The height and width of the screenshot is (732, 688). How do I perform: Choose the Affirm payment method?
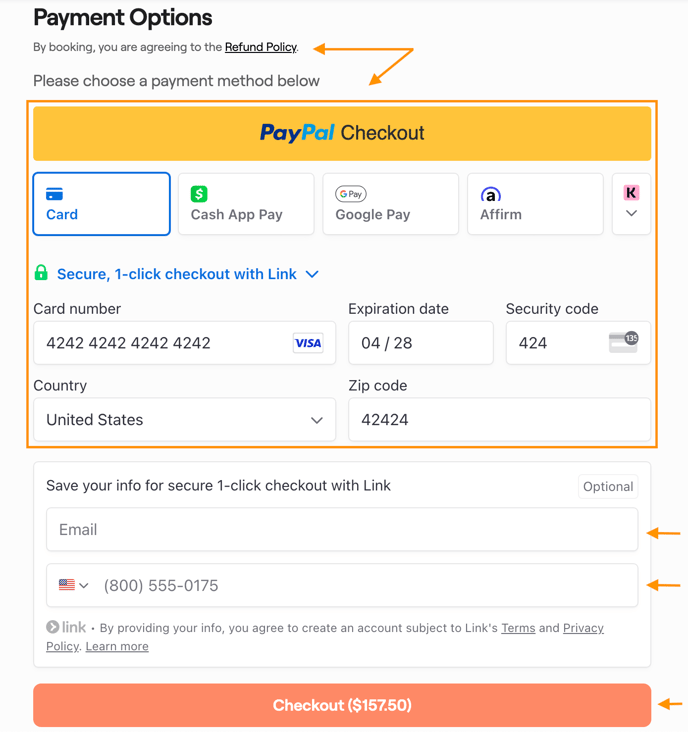click(x=535, y=204)
